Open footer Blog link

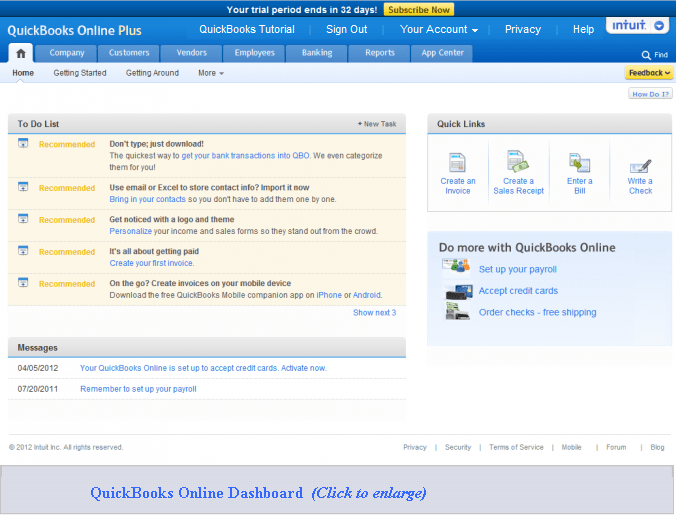click(657, 447)
